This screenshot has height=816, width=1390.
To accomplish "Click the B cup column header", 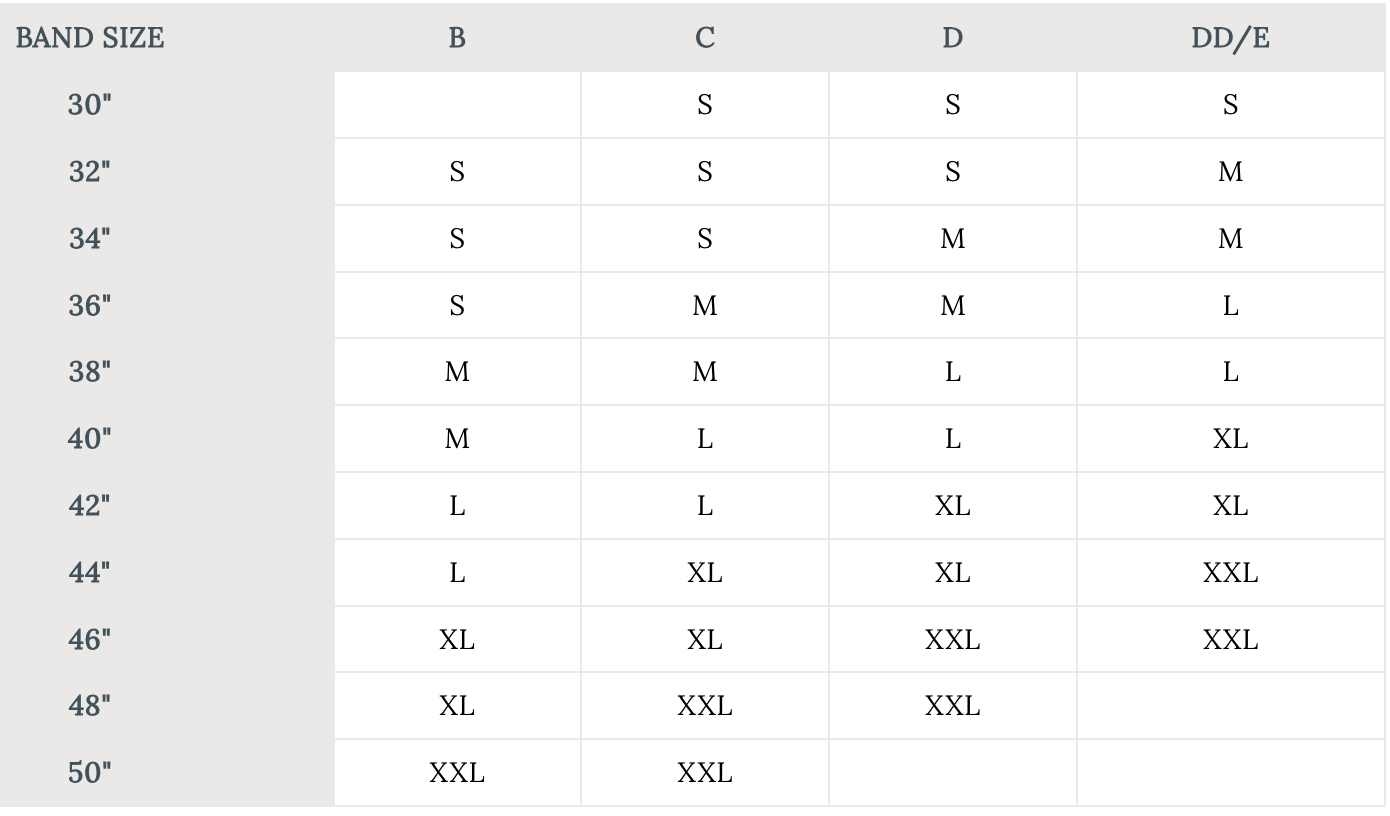I will [457, 38].
